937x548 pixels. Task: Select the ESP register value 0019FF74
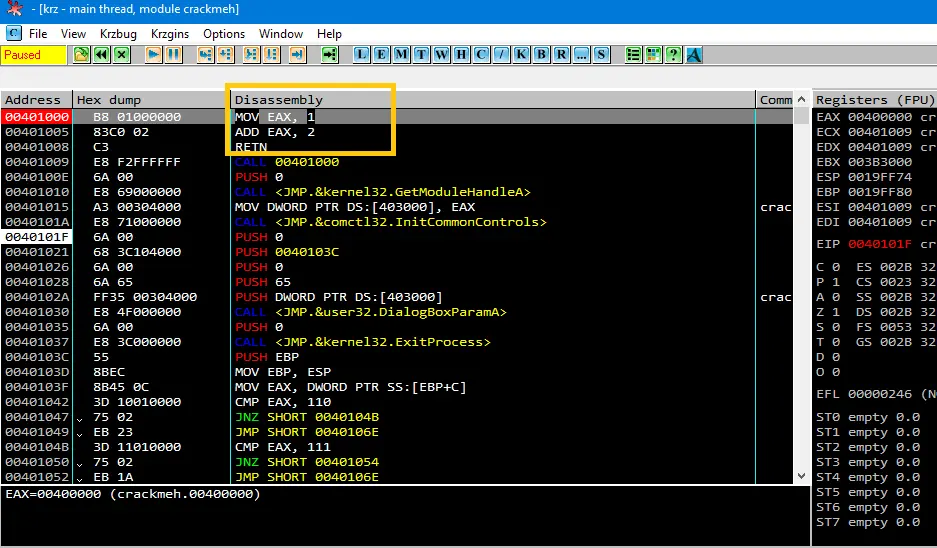tap(880, 177)
